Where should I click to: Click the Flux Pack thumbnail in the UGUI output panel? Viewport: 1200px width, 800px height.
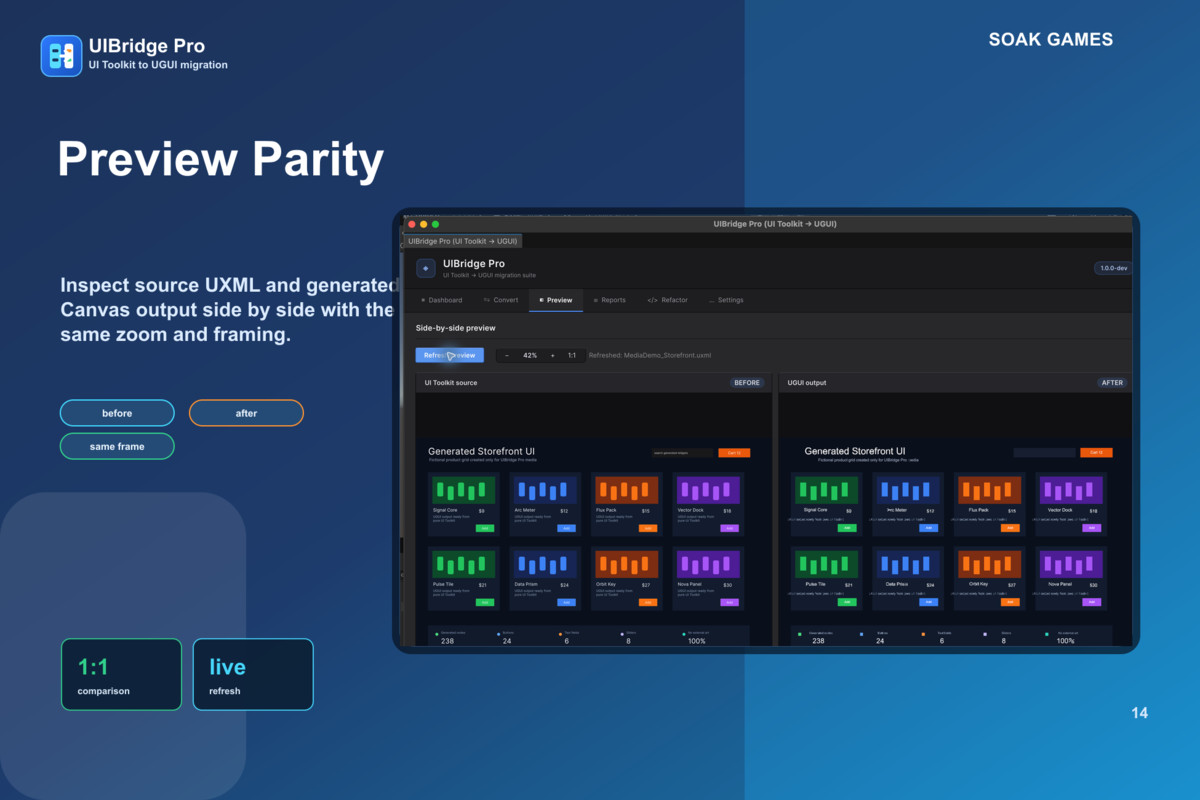pyautogui.click(x=989, y=490)
